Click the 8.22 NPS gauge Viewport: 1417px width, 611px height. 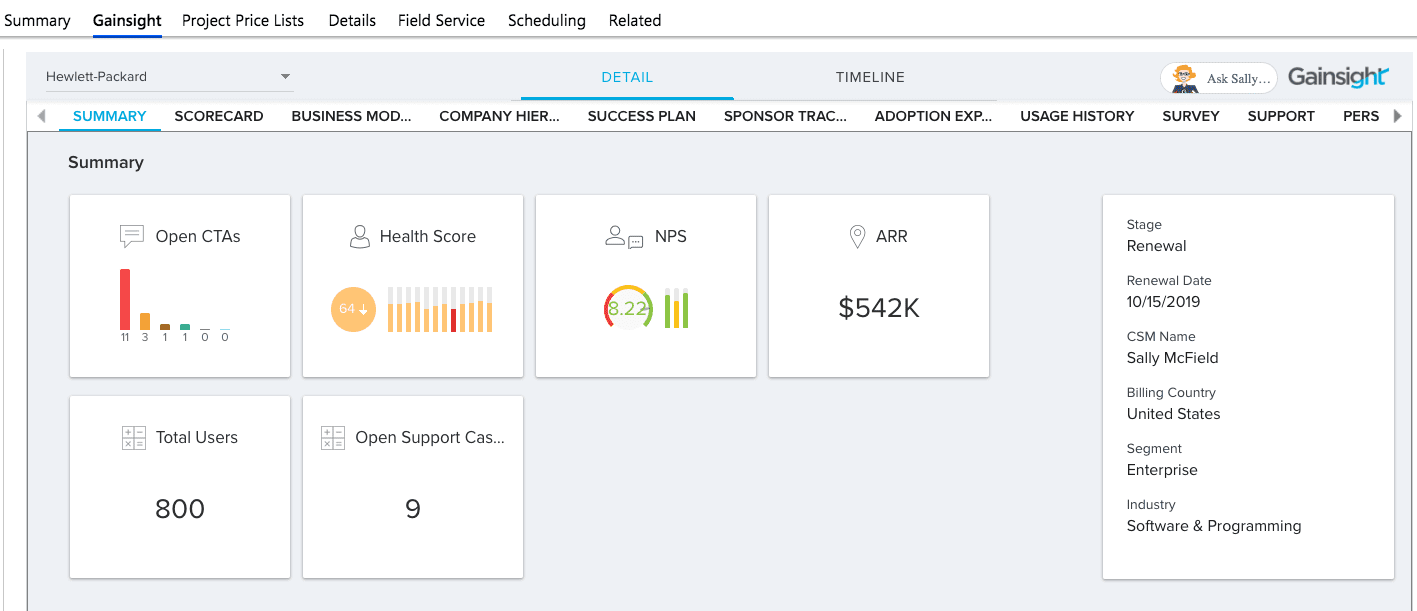[628, 309]
